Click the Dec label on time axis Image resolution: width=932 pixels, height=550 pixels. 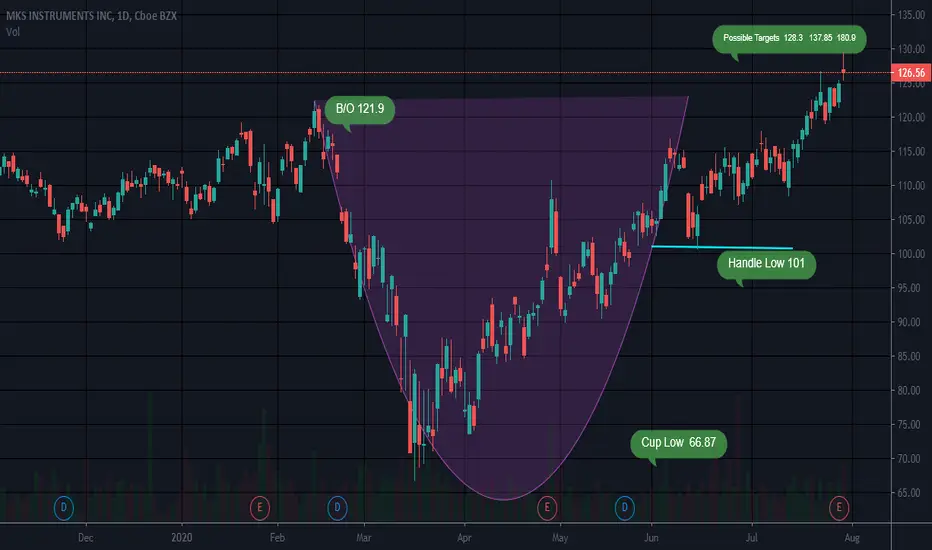point(86,538)
